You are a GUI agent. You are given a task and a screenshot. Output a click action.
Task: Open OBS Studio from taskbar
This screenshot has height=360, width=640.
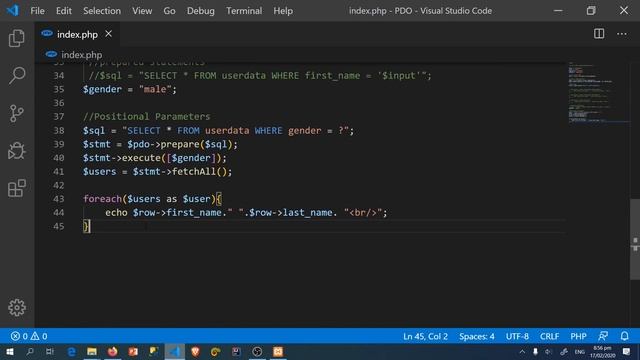pyautogui.click(x=257, y=351)
